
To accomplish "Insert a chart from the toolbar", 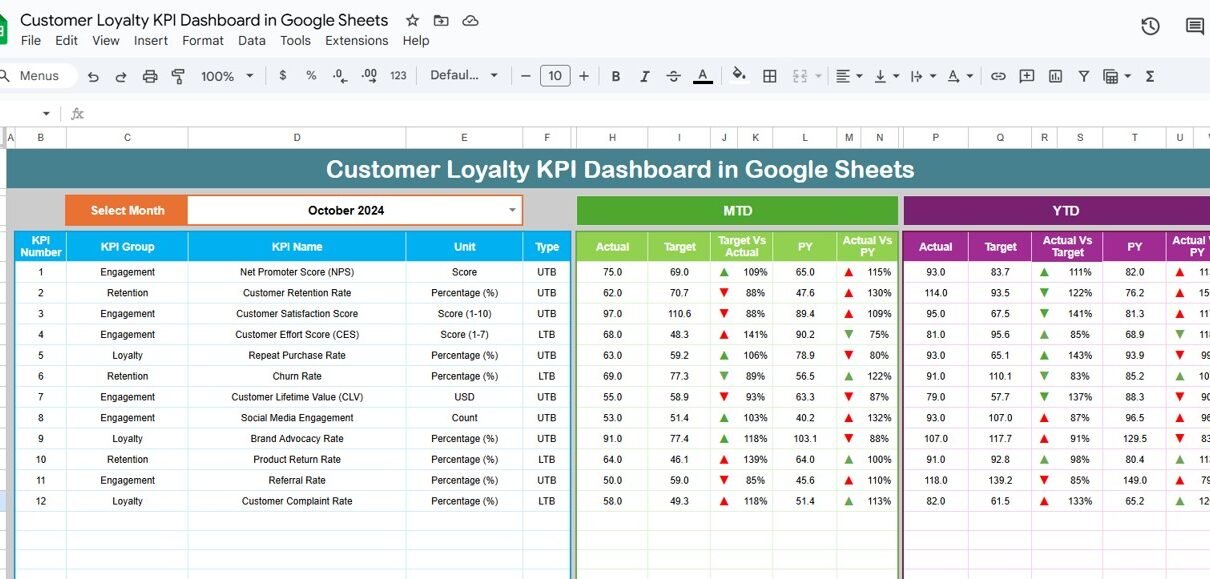I will [x=1055, y=76].
